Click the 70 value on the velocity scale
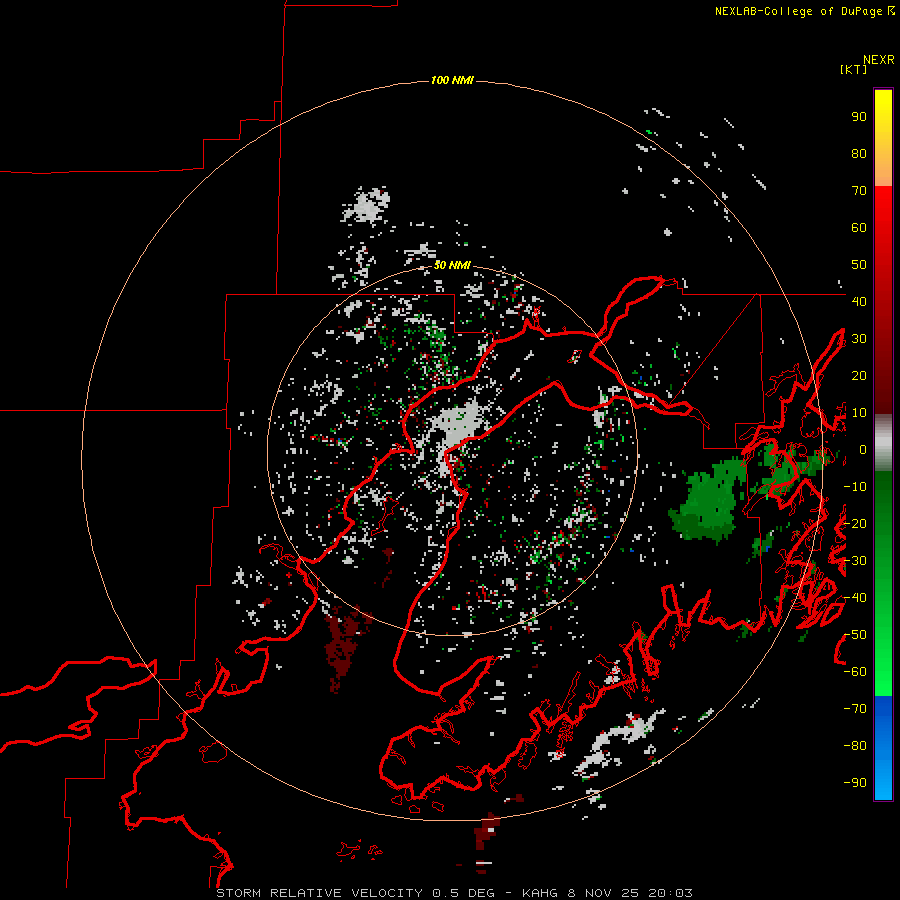 point(859,191)
